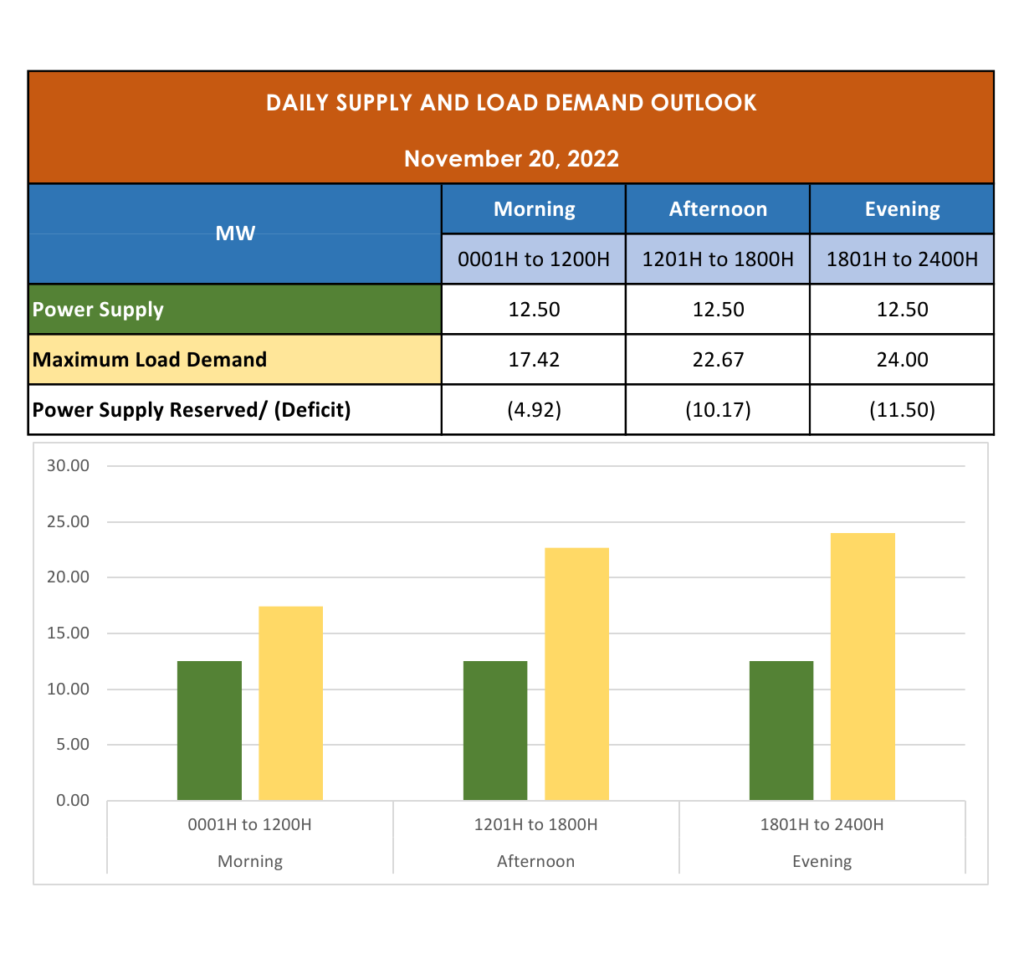Viewport: 1024px width, 964px height.
Task: Select the Morning column header in table
Action: pos(534,209)
